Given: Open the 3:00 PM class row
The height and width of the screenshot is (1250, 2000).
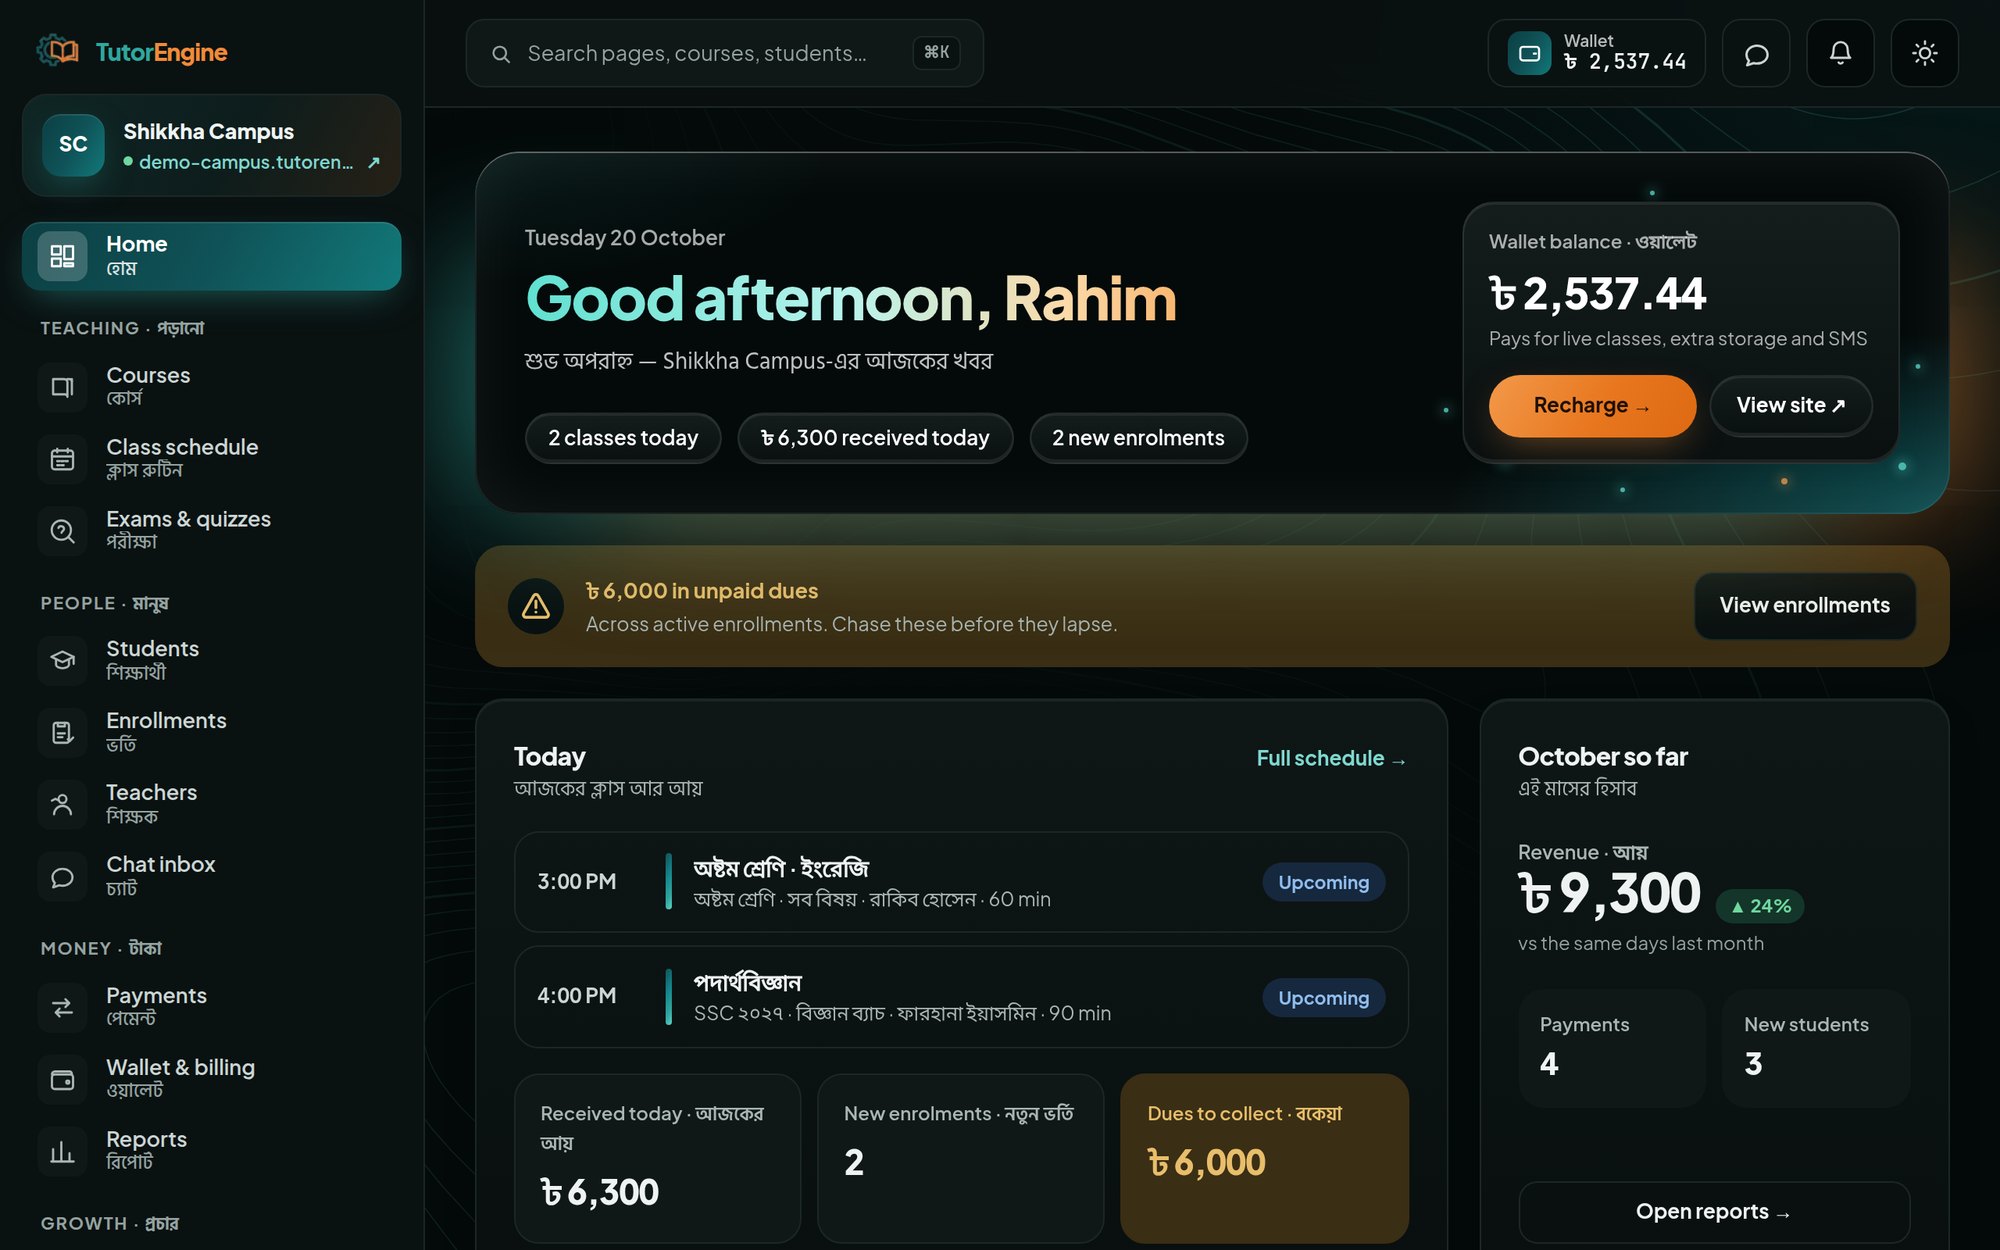Looking at the screenshot, I should tap(961, 882).
